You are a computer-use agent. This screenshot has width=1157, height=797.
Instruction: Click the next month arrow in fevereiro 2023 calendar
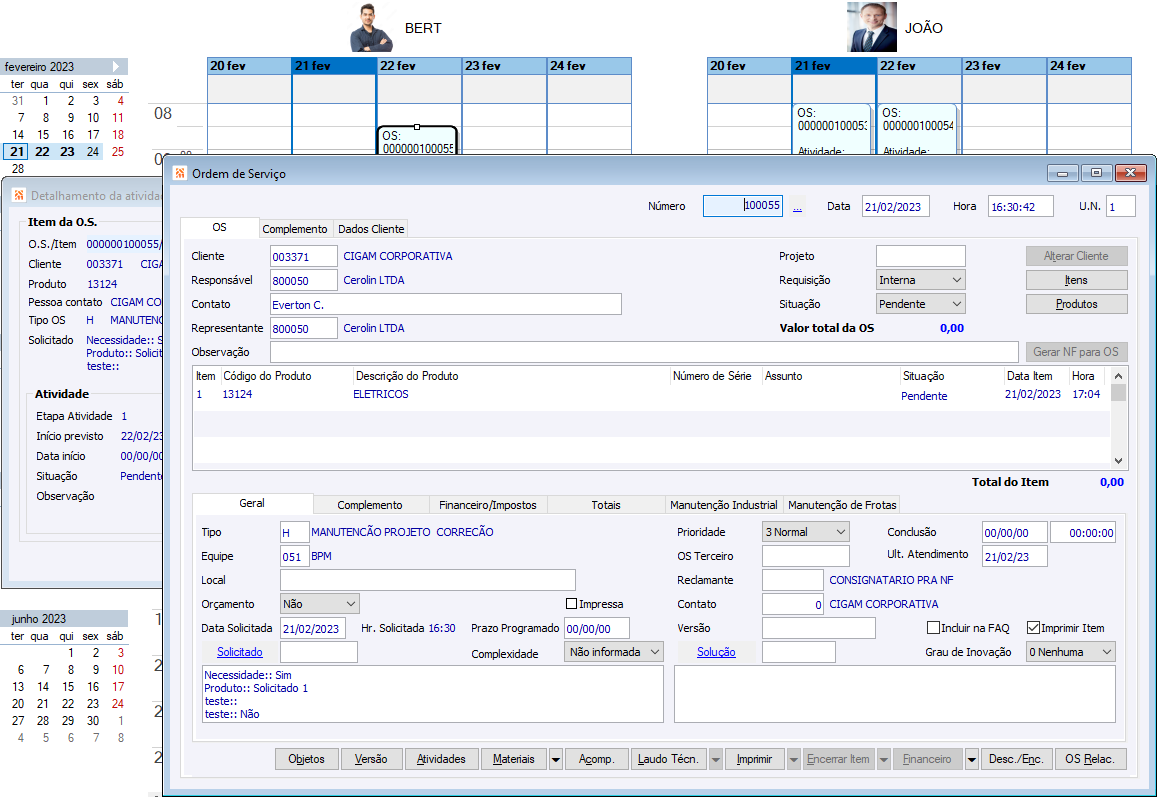pos(116,66)
